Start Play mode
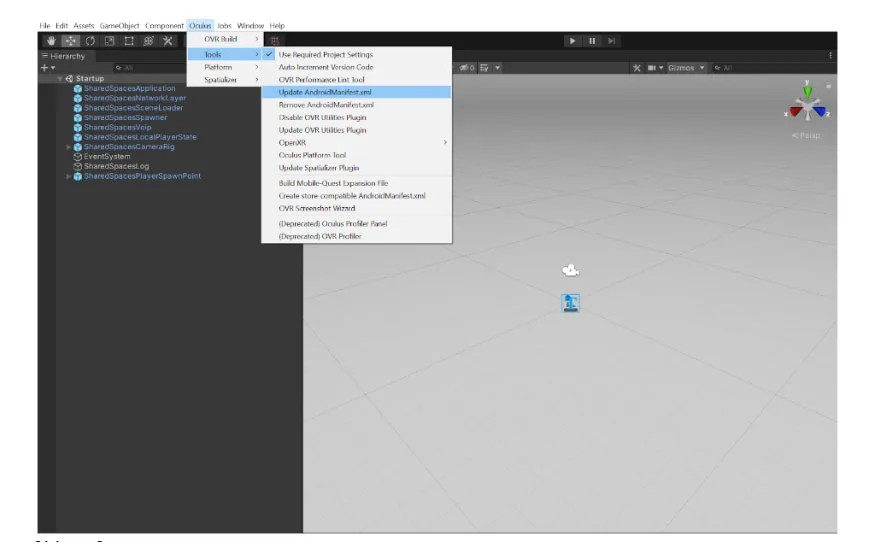Image resolution: width=871 pixels, height=551 pixels. [x=572, y=41]
